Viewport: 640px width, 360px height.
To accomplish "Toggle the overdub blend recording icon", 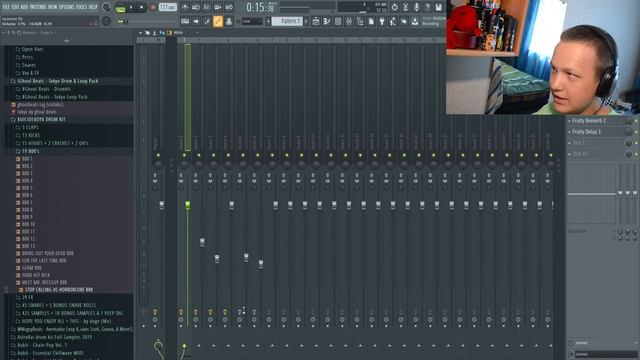I will (x=218, y=7).
